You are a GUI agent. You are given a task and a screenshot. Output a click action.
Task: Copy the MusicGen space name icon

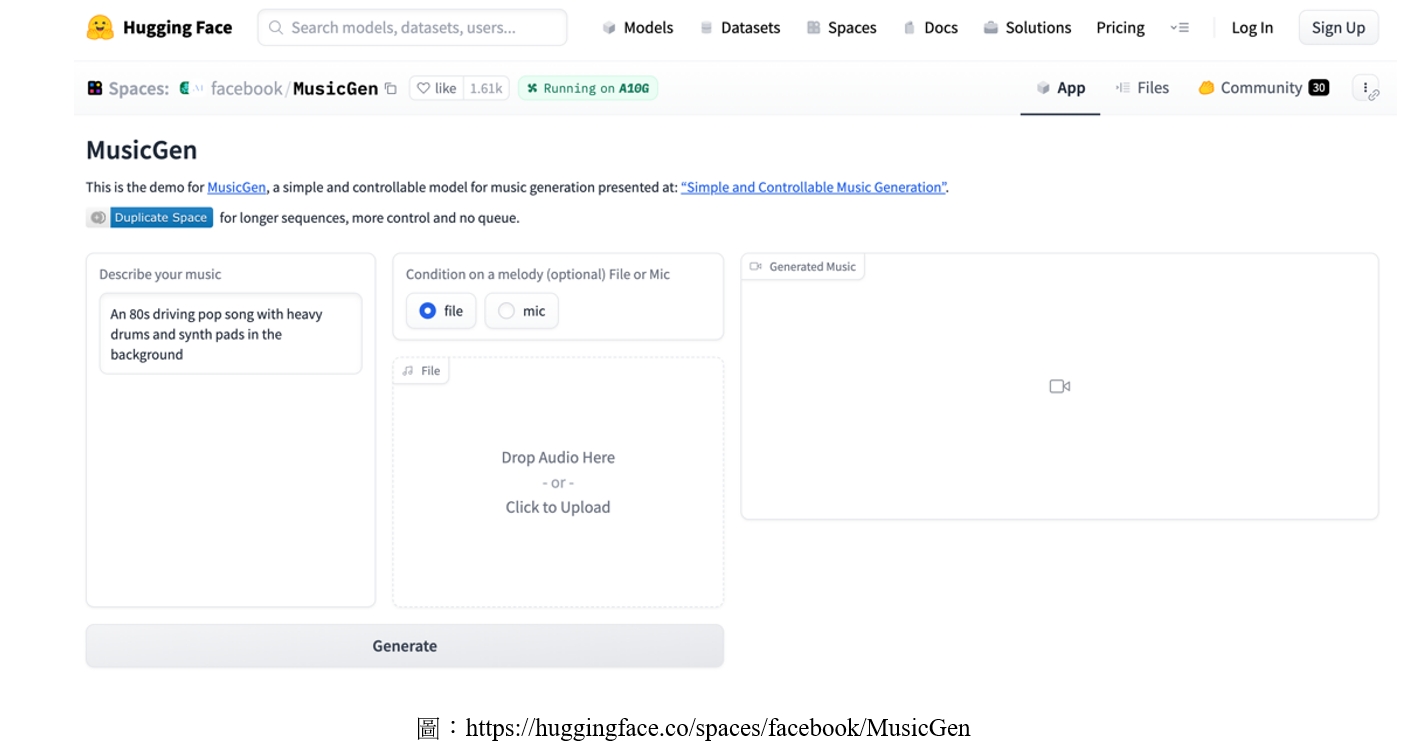[391, 88]
